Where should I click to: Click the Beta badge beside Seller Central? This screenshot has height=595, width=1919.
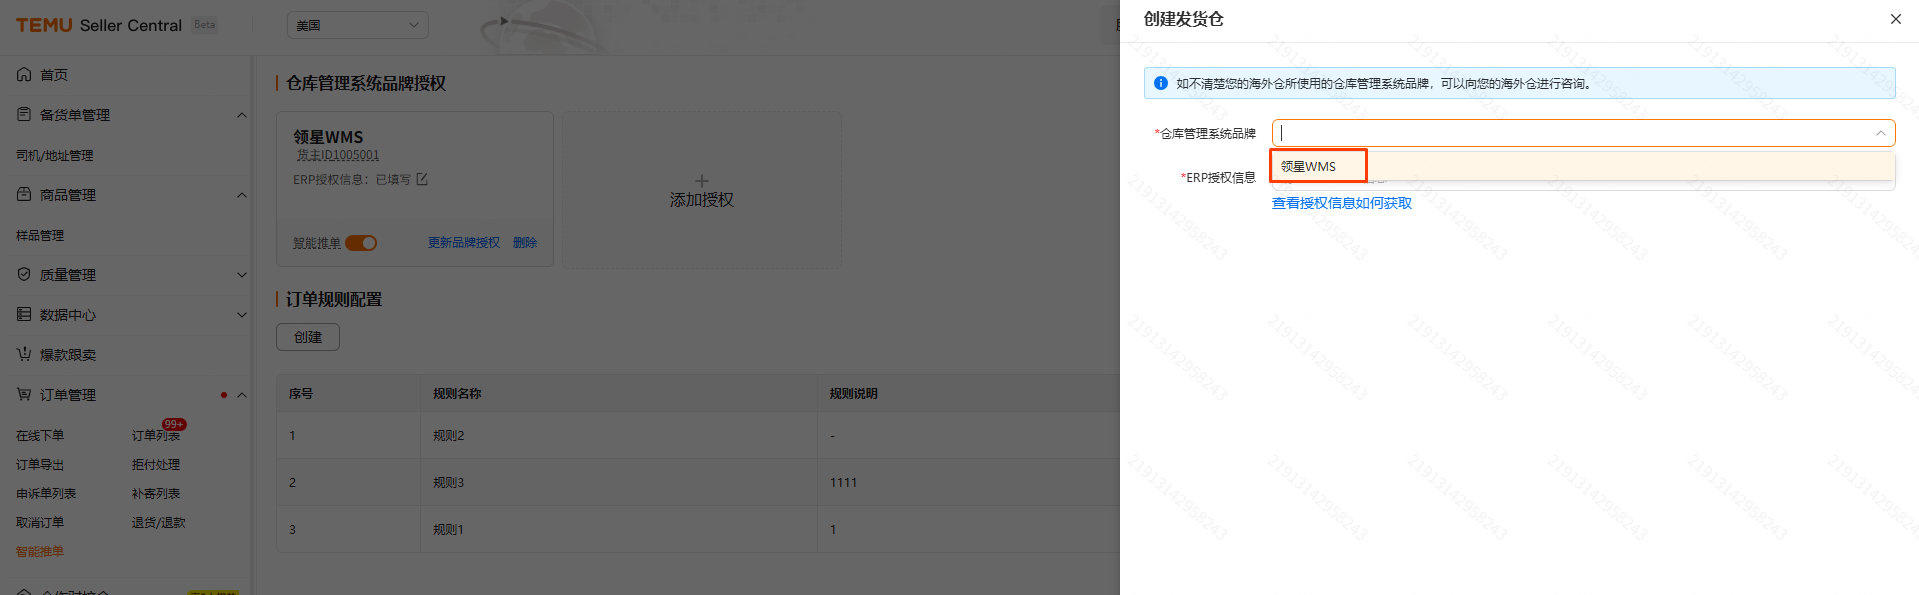tap(204, 25)
